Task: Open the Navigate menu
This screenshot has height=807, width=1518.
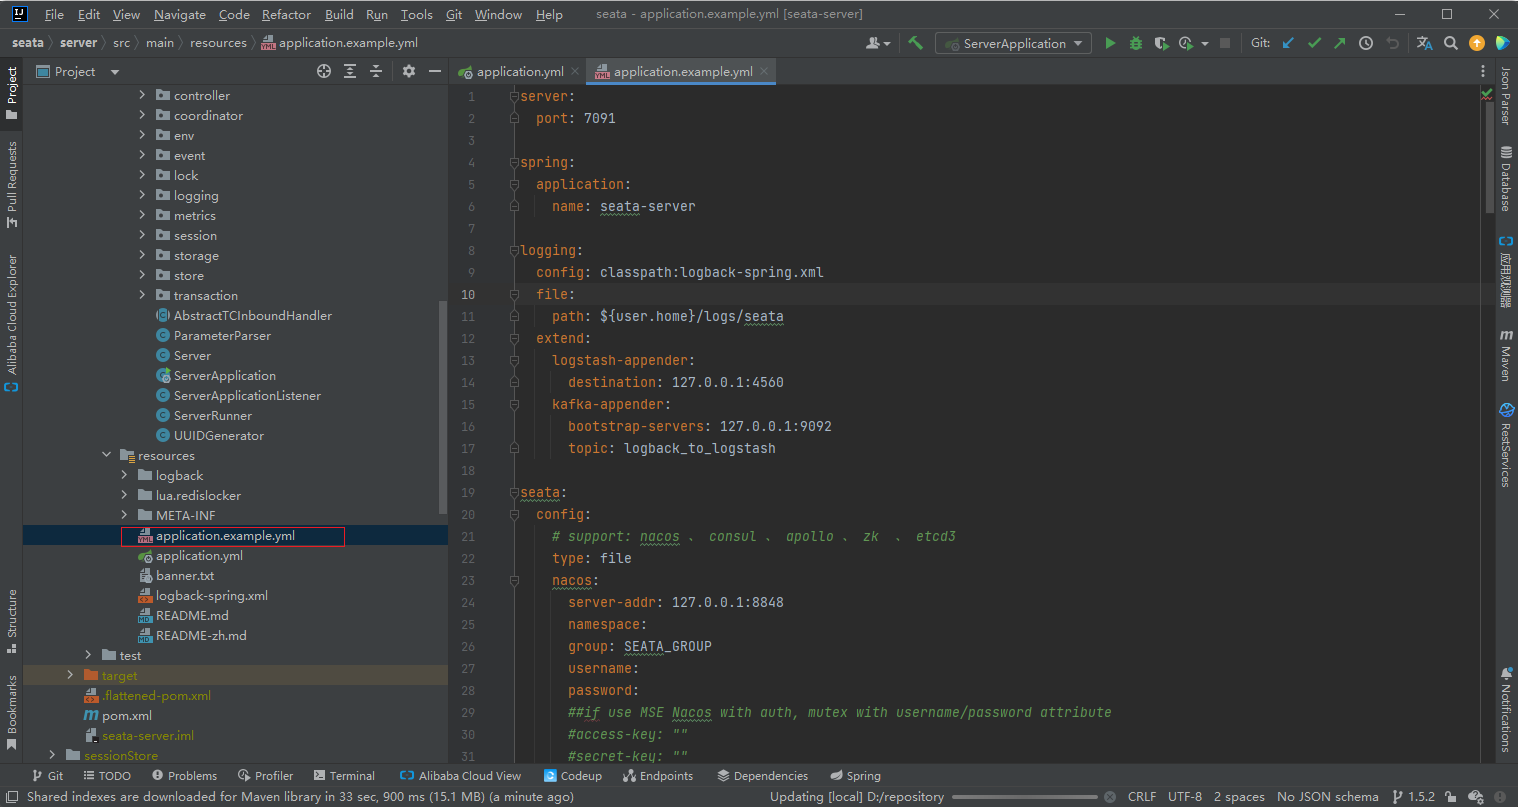Action: [x=179, y=14]
